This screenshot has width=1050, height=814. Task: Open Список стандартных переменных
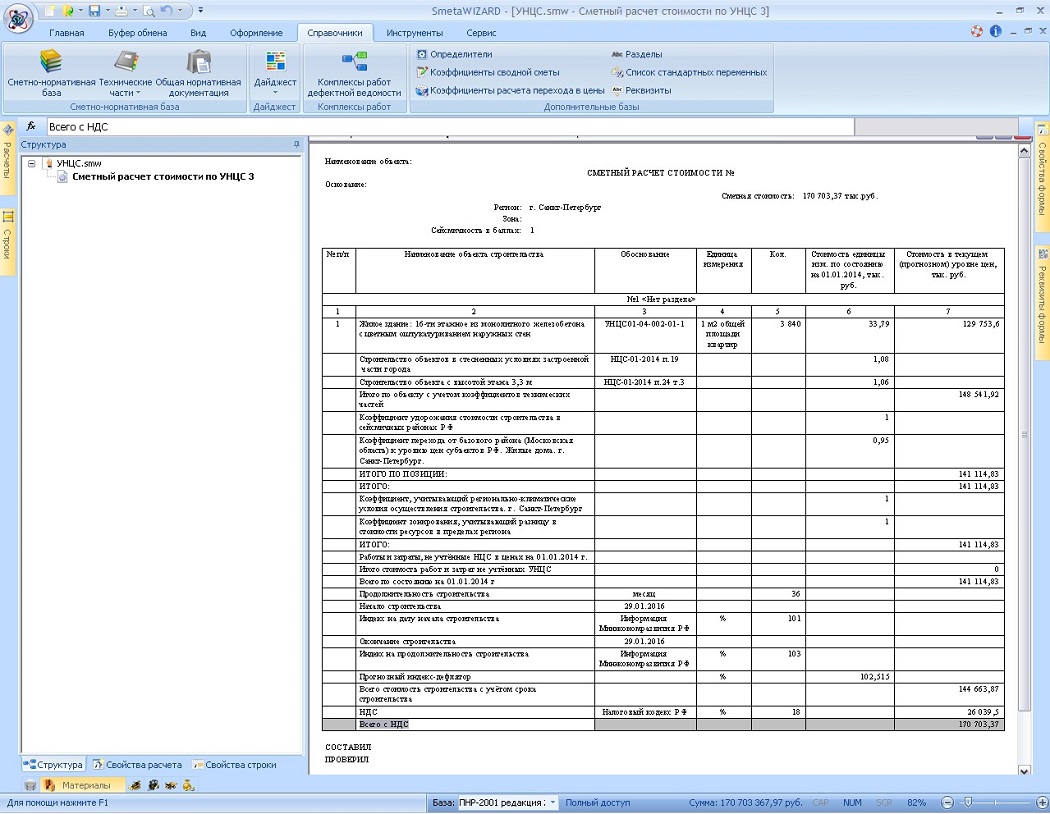pyautogui.click(x=689, y=72)
